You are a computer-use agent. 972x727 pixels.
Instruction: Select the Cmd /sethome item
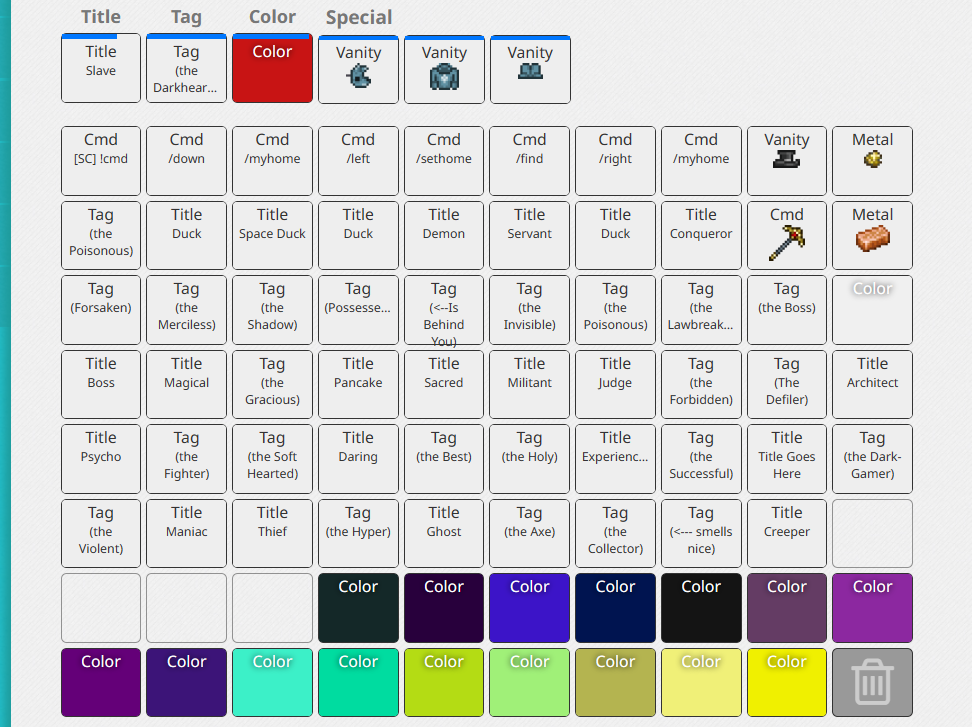pyautogui.click(x=444, y=161)
